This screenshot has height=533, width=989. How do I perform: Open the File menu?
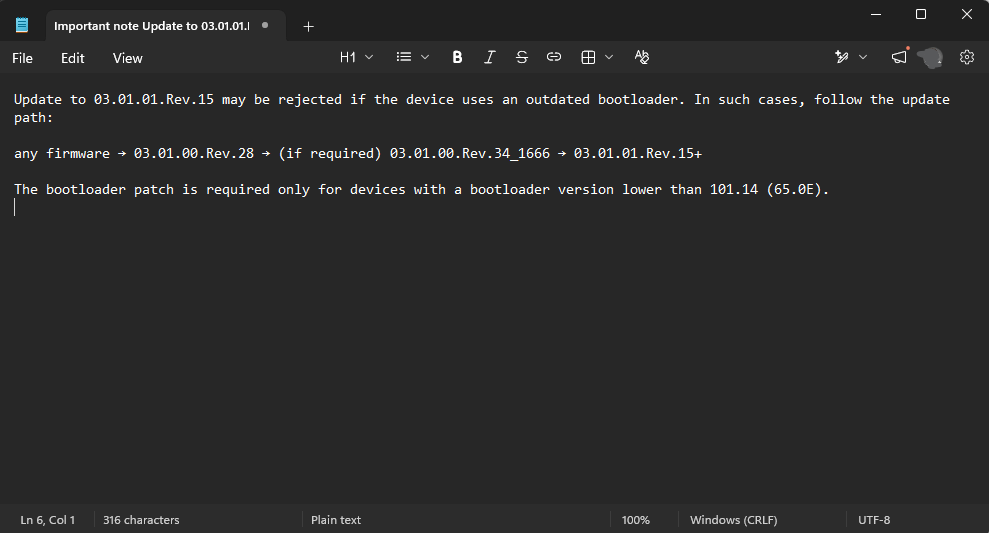click(22, 58)
